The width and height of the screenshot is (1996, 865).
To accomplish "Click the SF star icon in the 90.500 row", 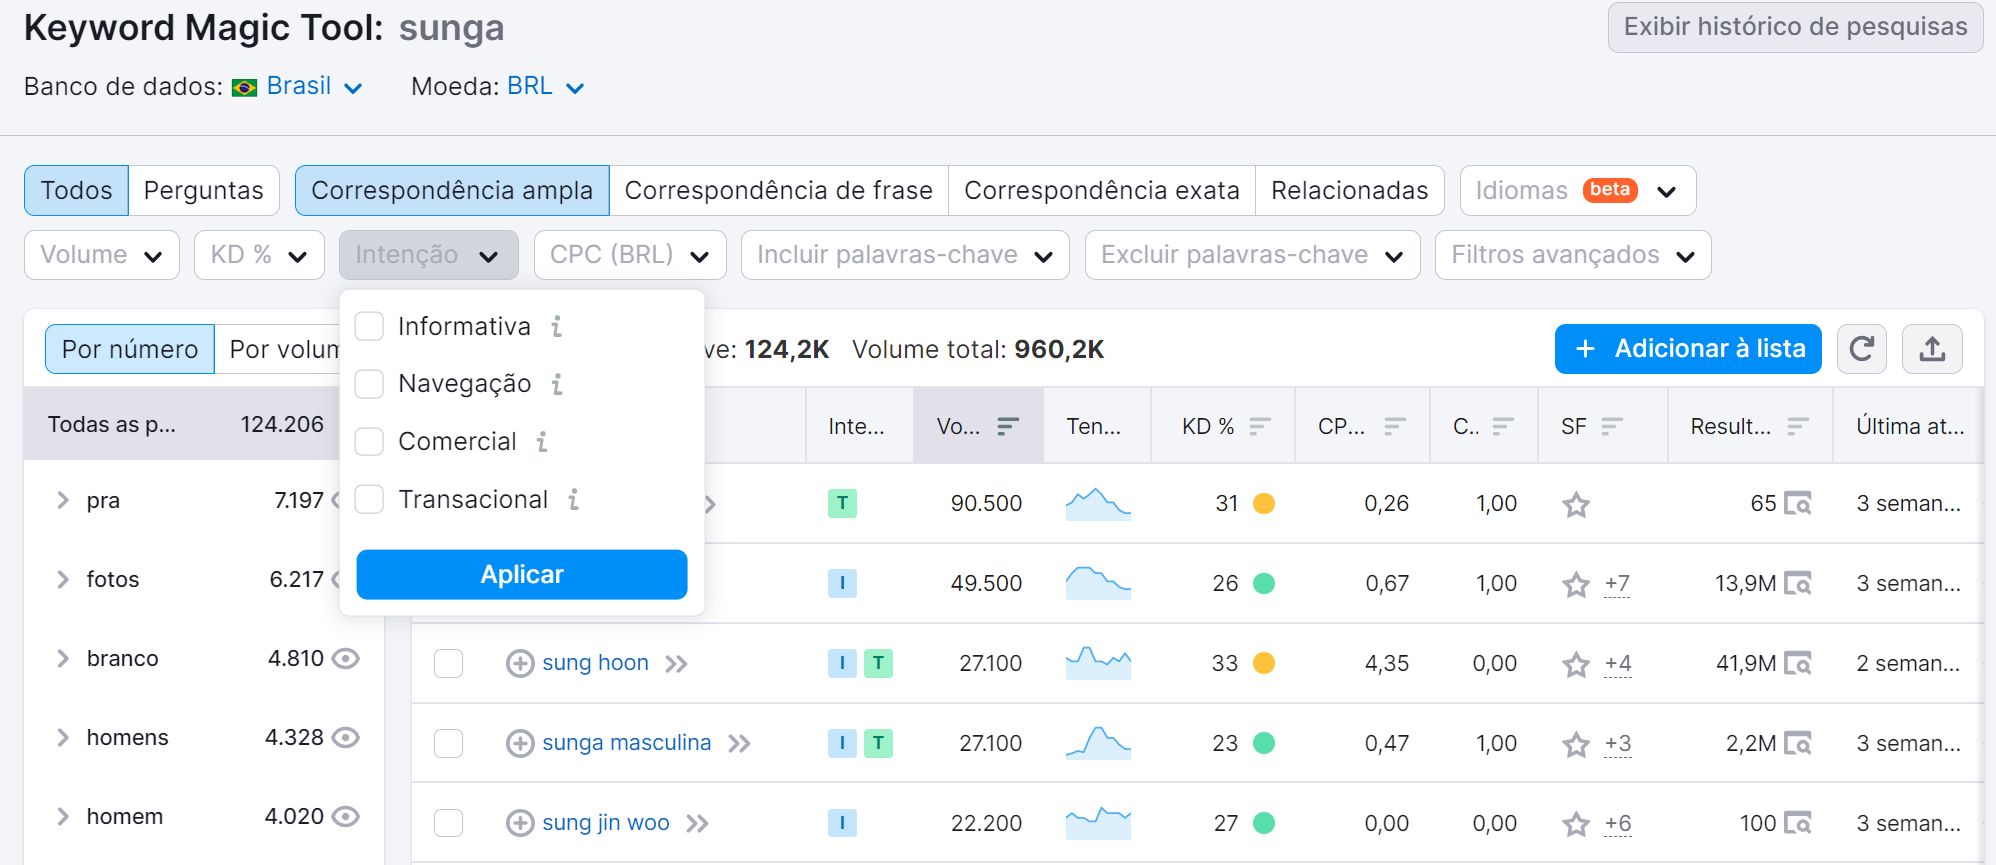I will click(x=1576, y=504).
